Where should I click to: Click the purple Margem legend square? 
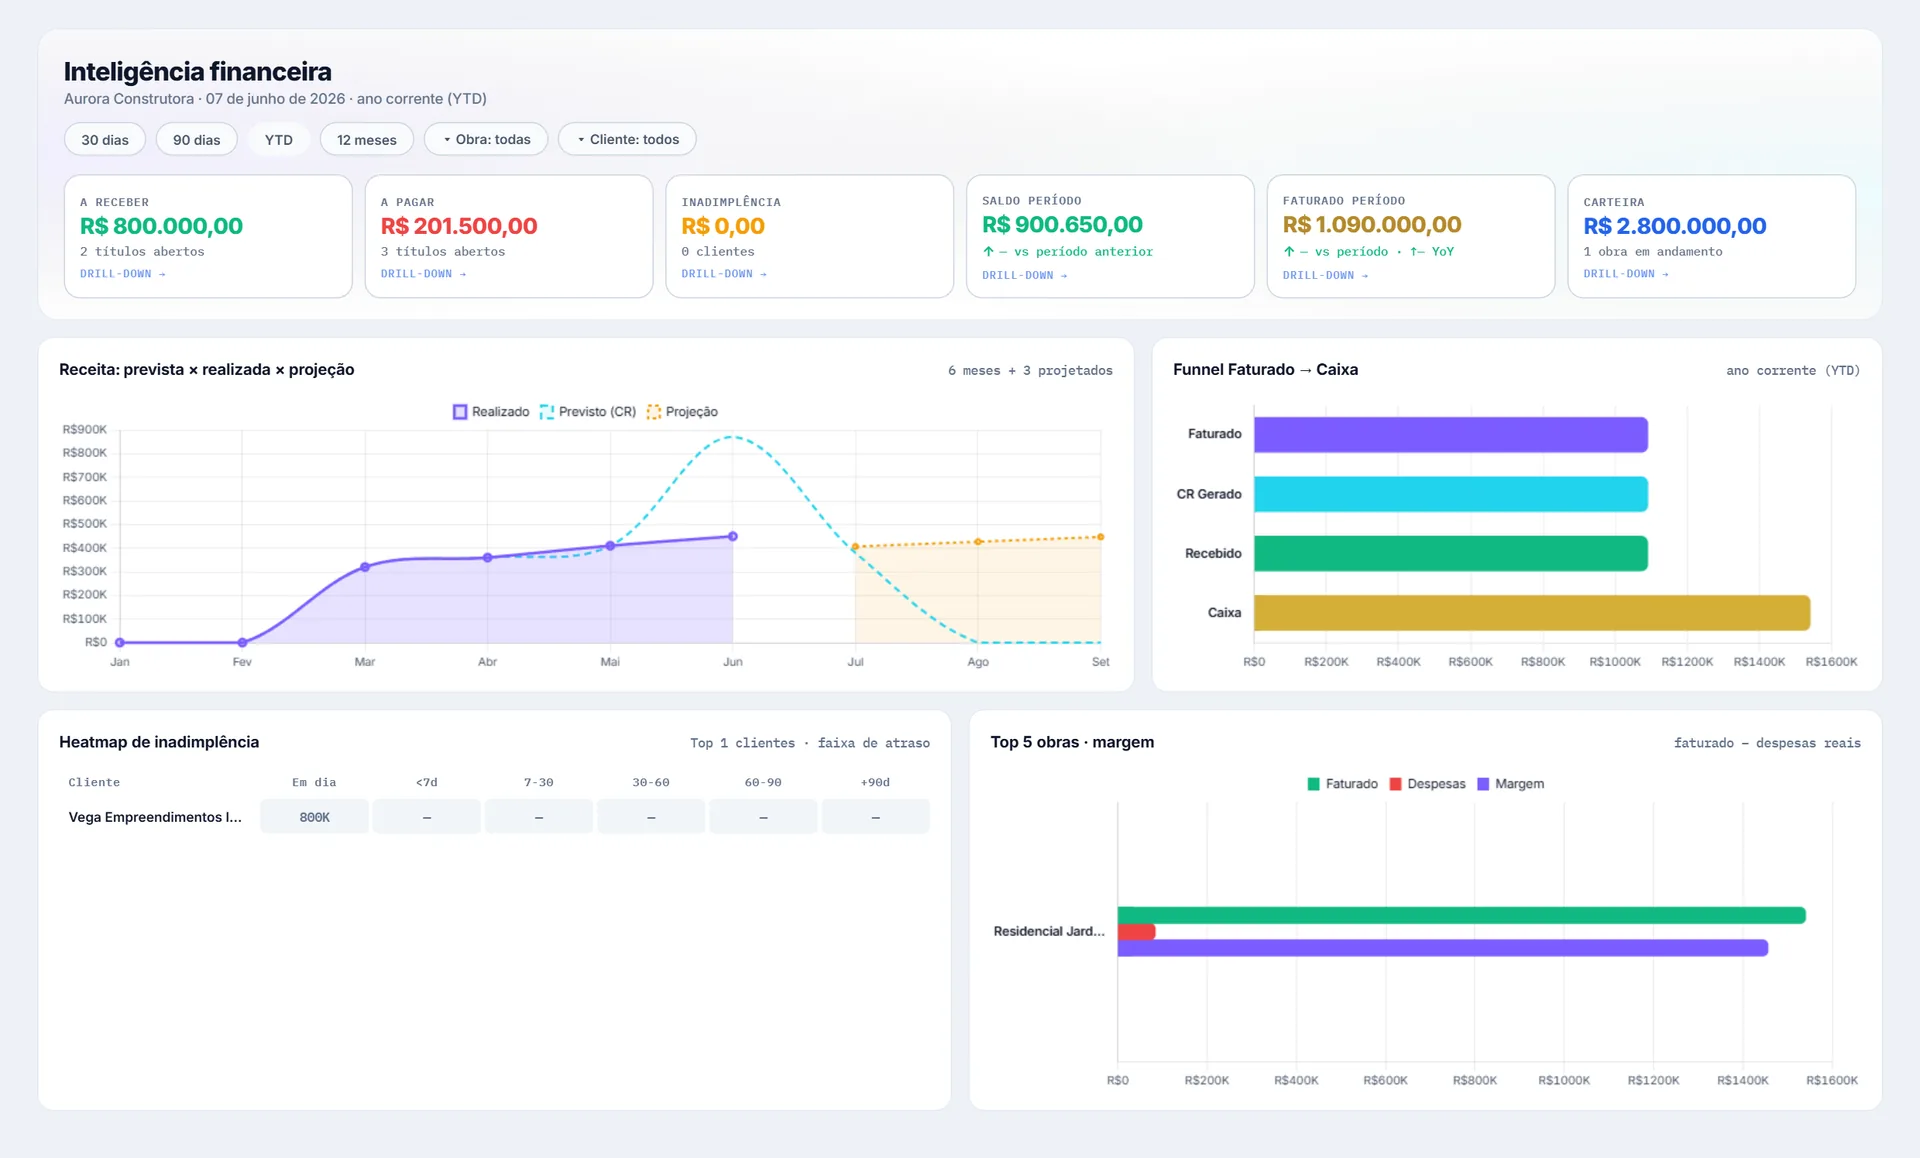point(1483,784)
